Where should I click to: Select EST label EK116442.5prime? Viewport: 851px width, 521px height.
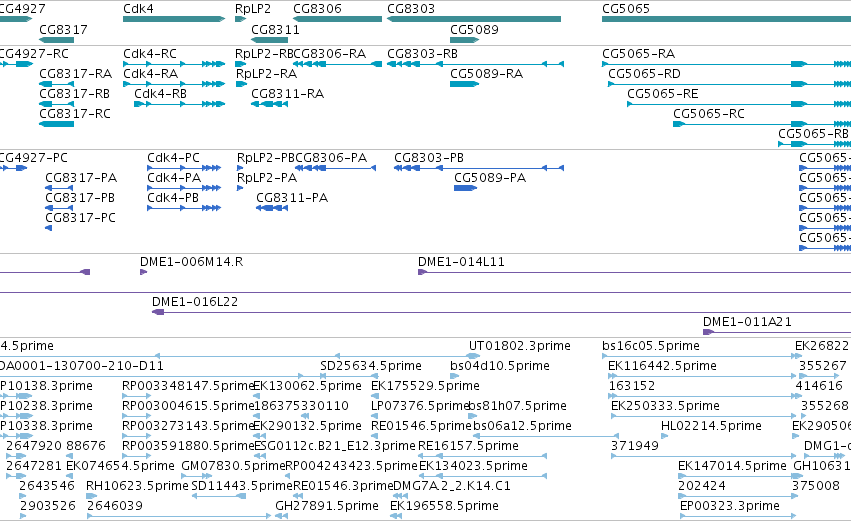(x=663, y=366)
